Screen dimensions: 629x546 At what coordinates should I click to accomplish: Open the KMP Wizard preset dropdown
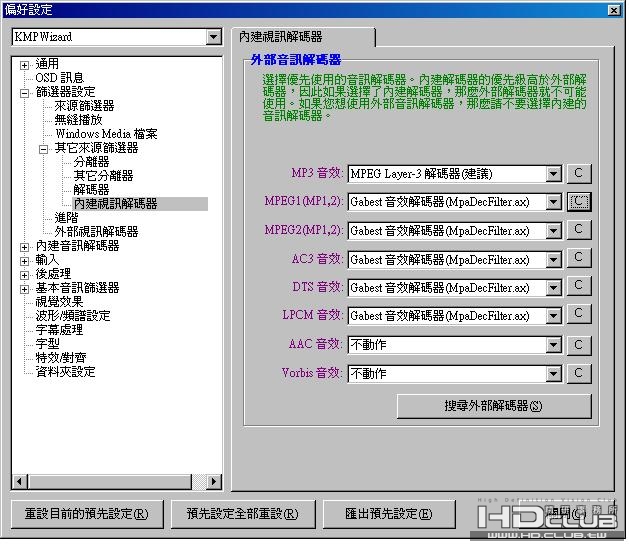pyautogui.click(x=213, y=37)
